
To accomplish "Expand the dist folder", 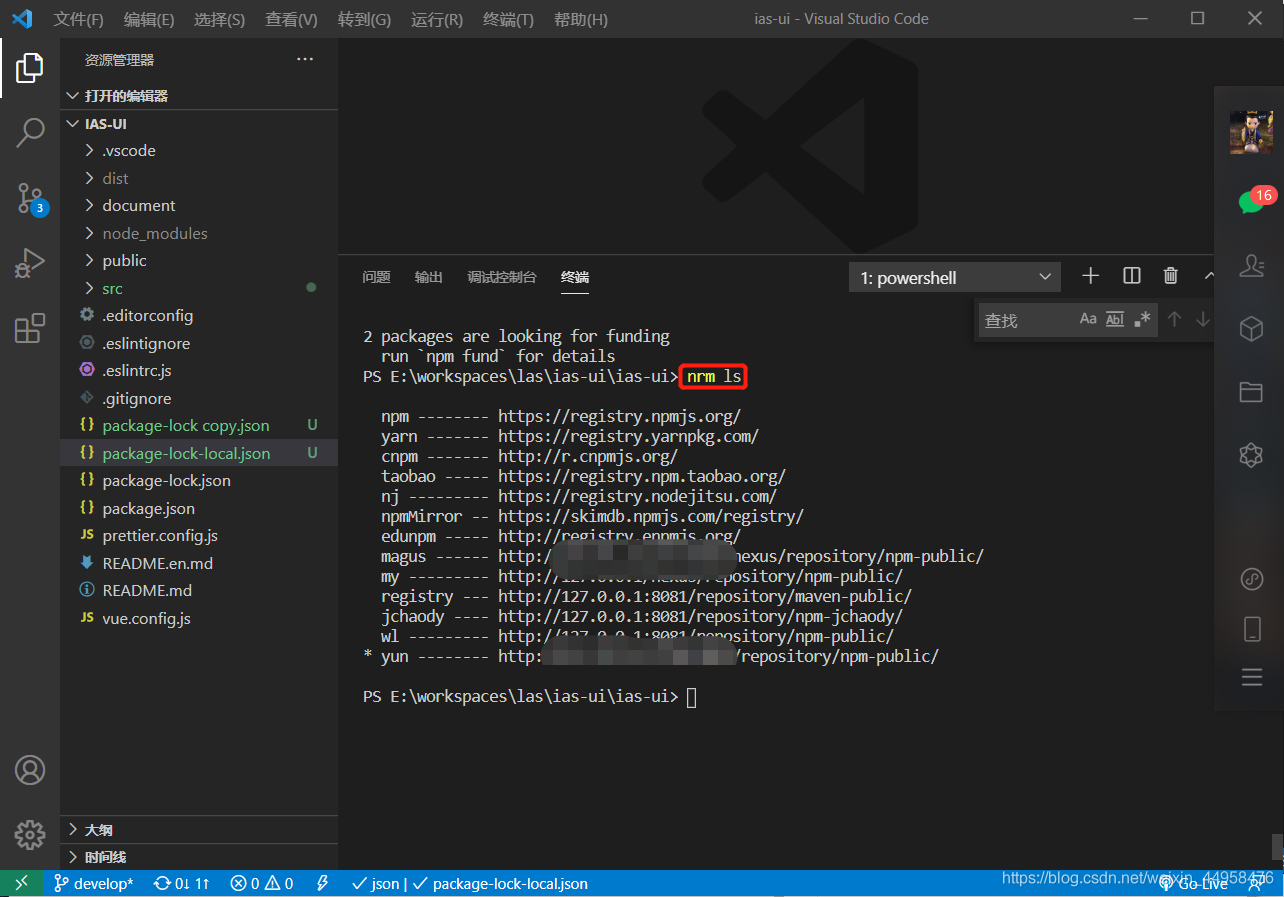I will click(199, 178).
